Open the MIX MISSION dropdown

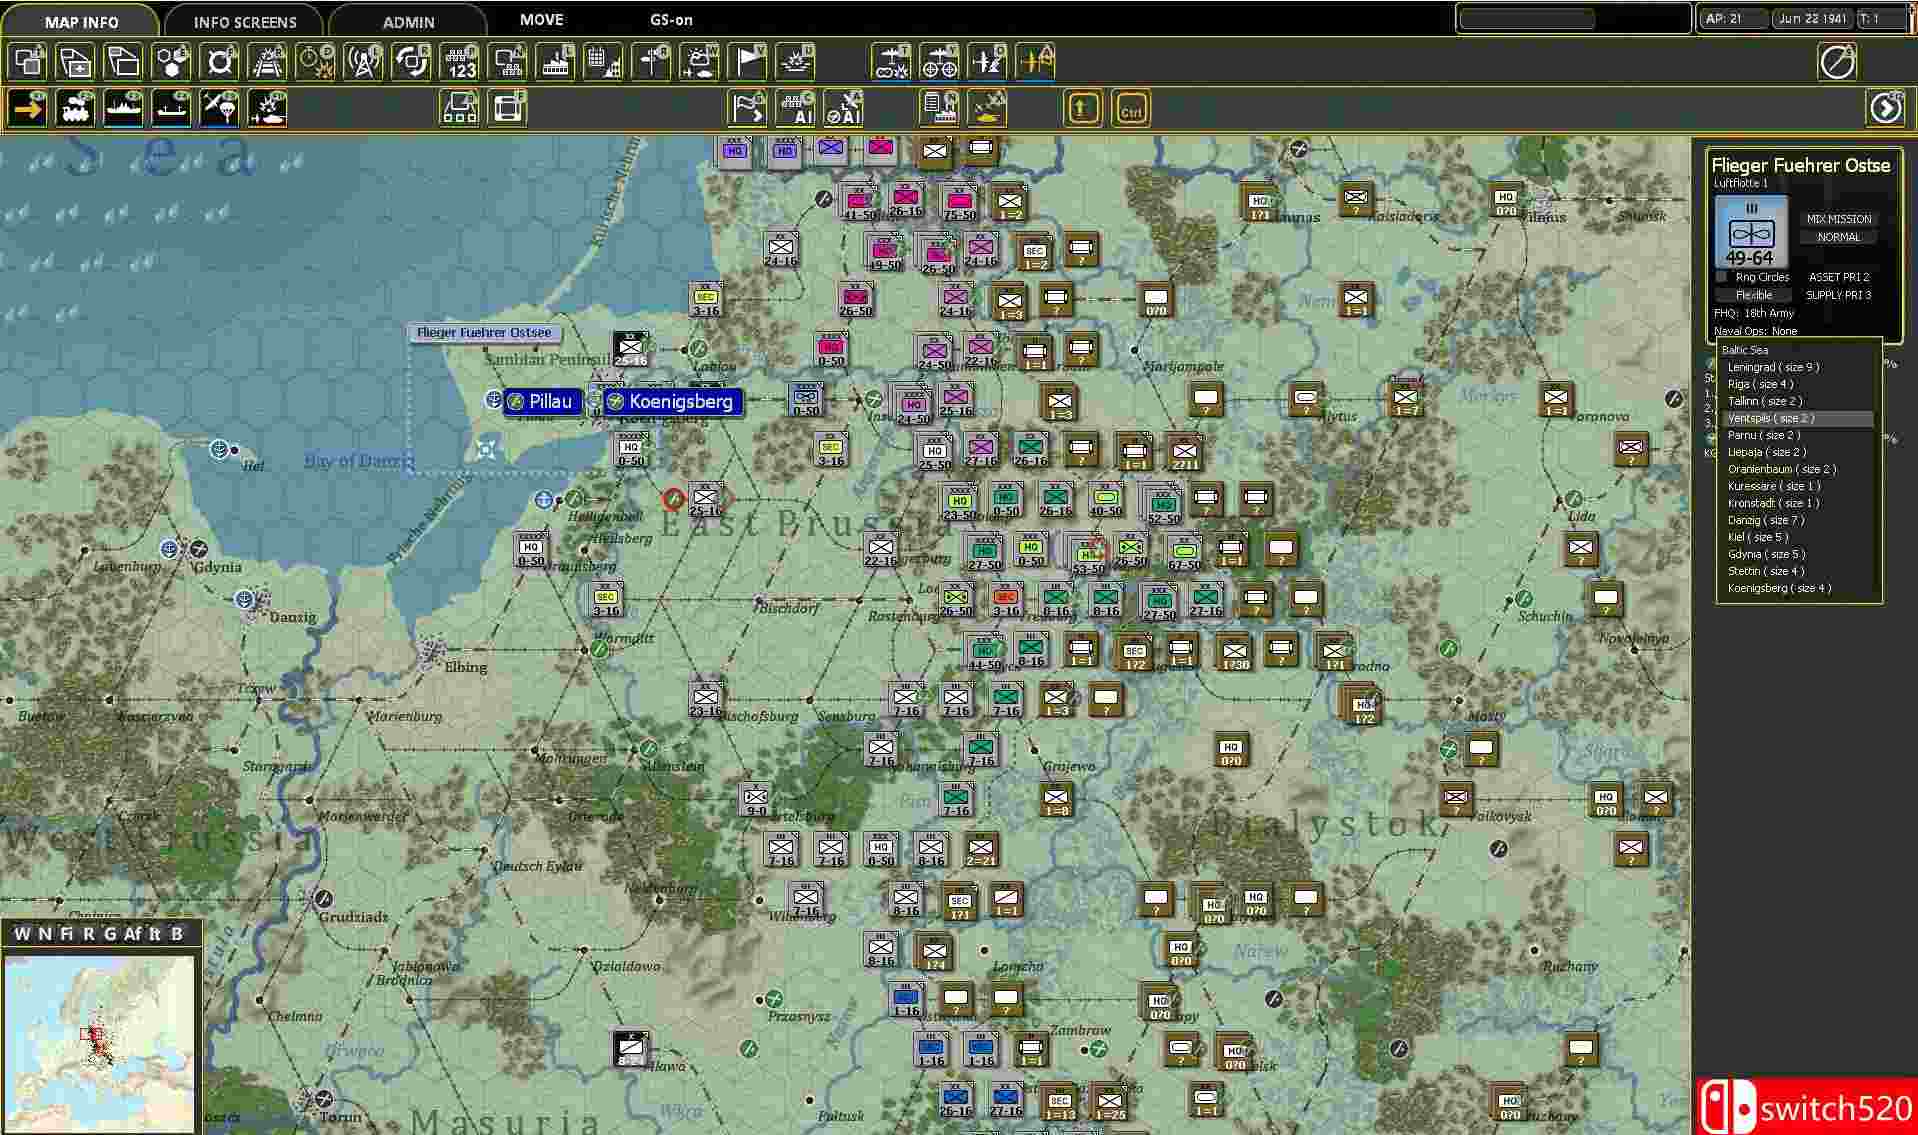coord(1838,219)
